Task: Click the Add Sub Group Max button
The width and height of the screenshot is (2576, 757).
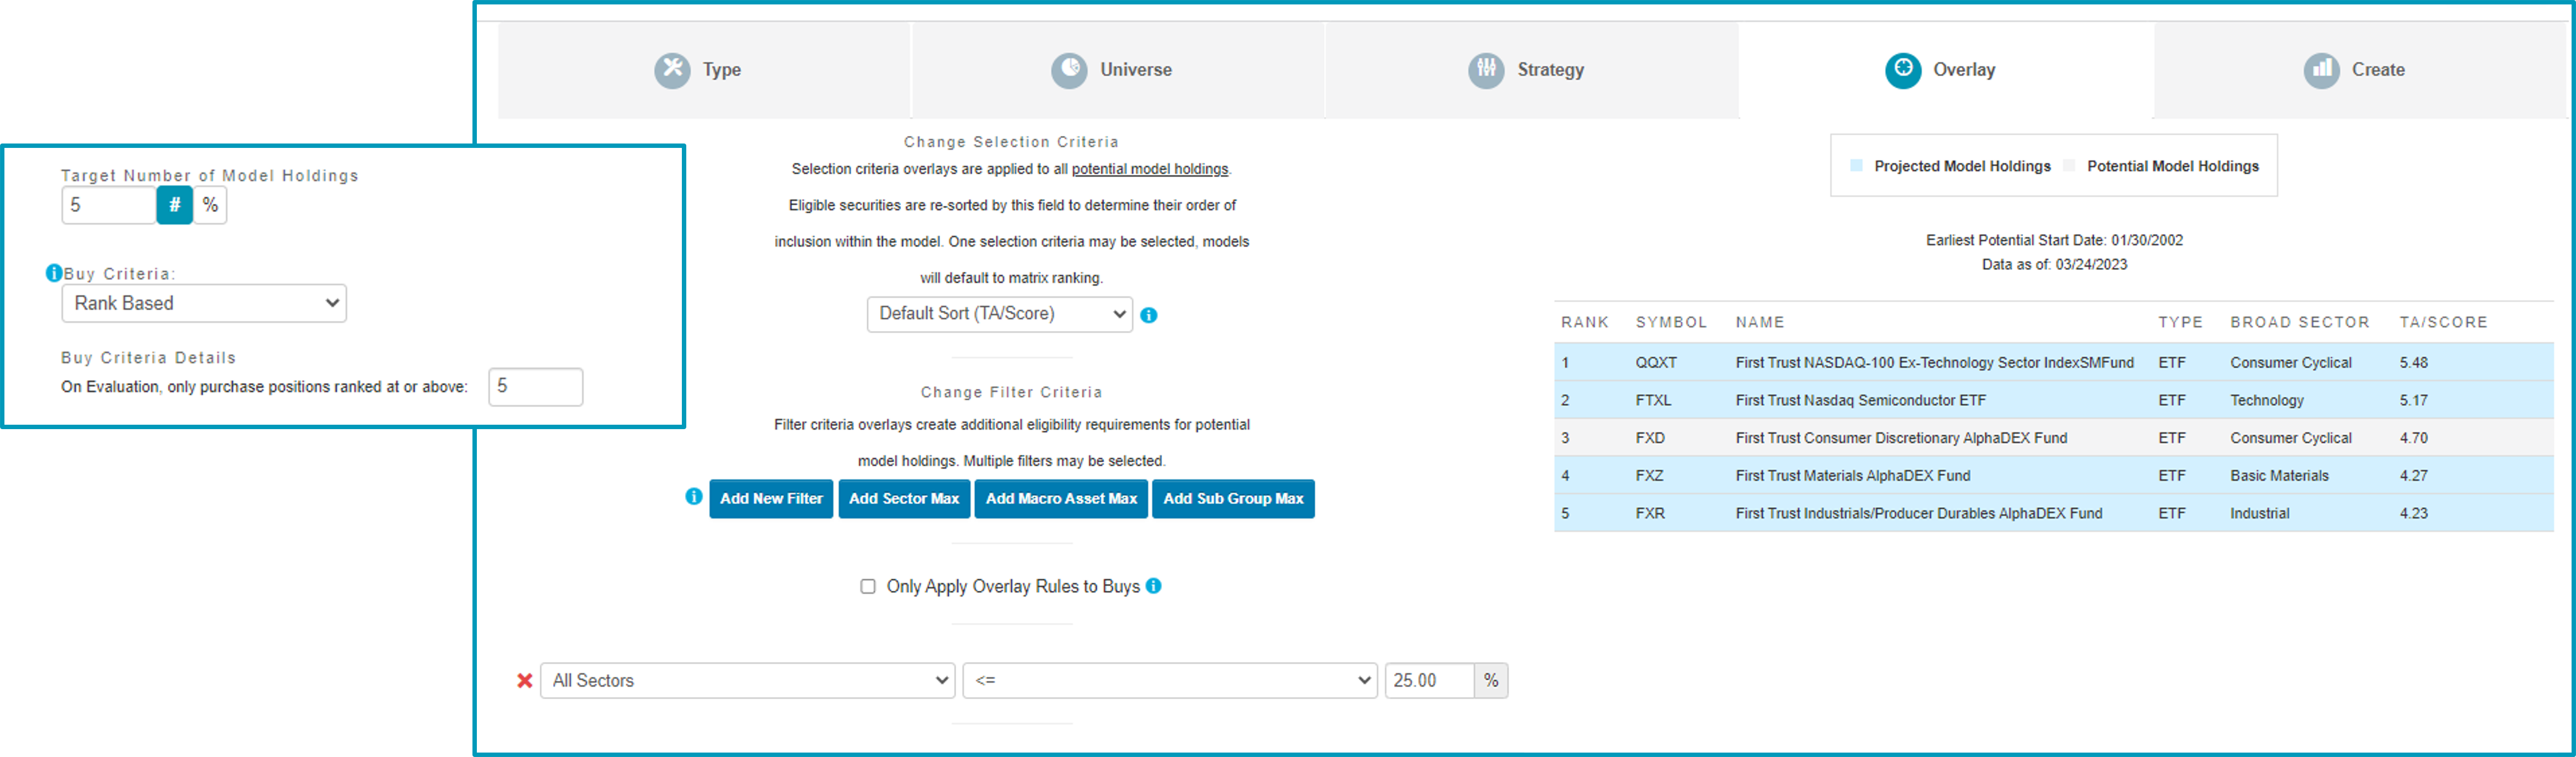Action: click(x=1233, y=499)
